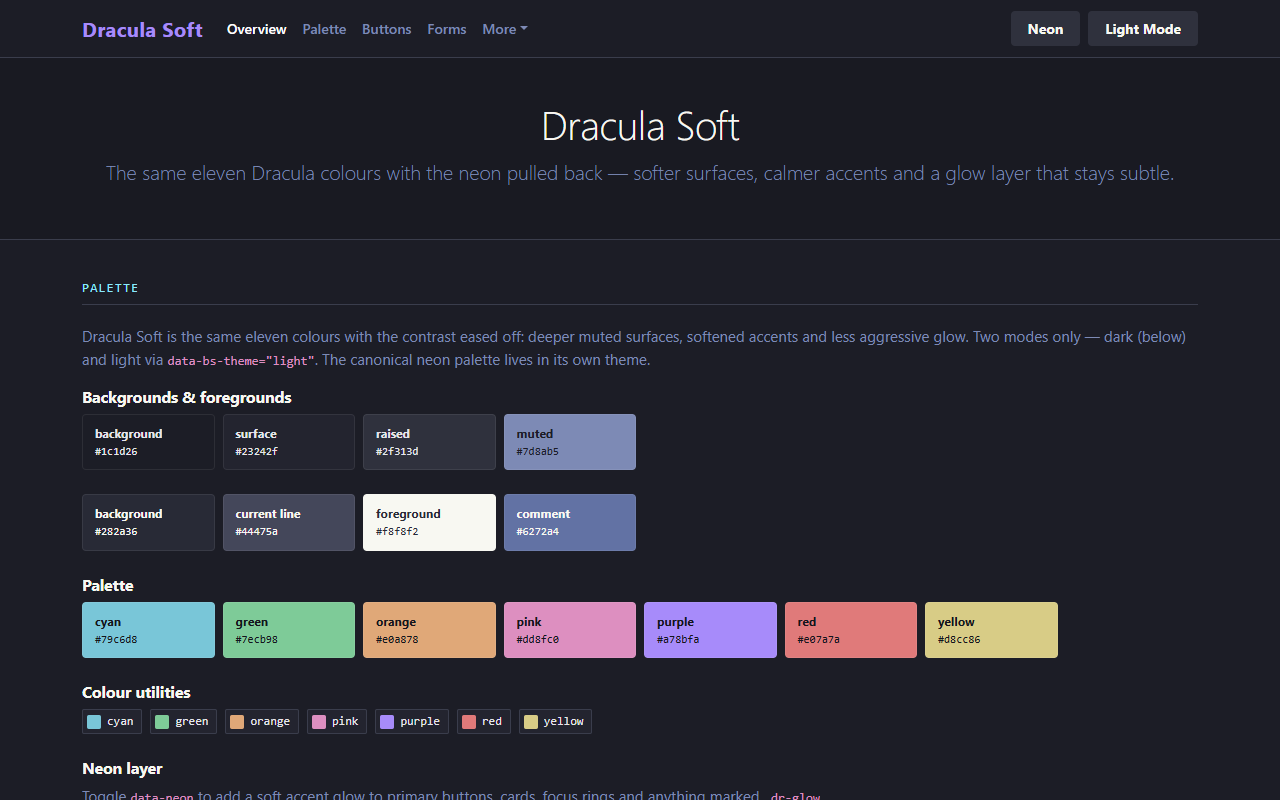
Task: Click the data-bs-theme="light" code snippet
Action: [241, 360]
